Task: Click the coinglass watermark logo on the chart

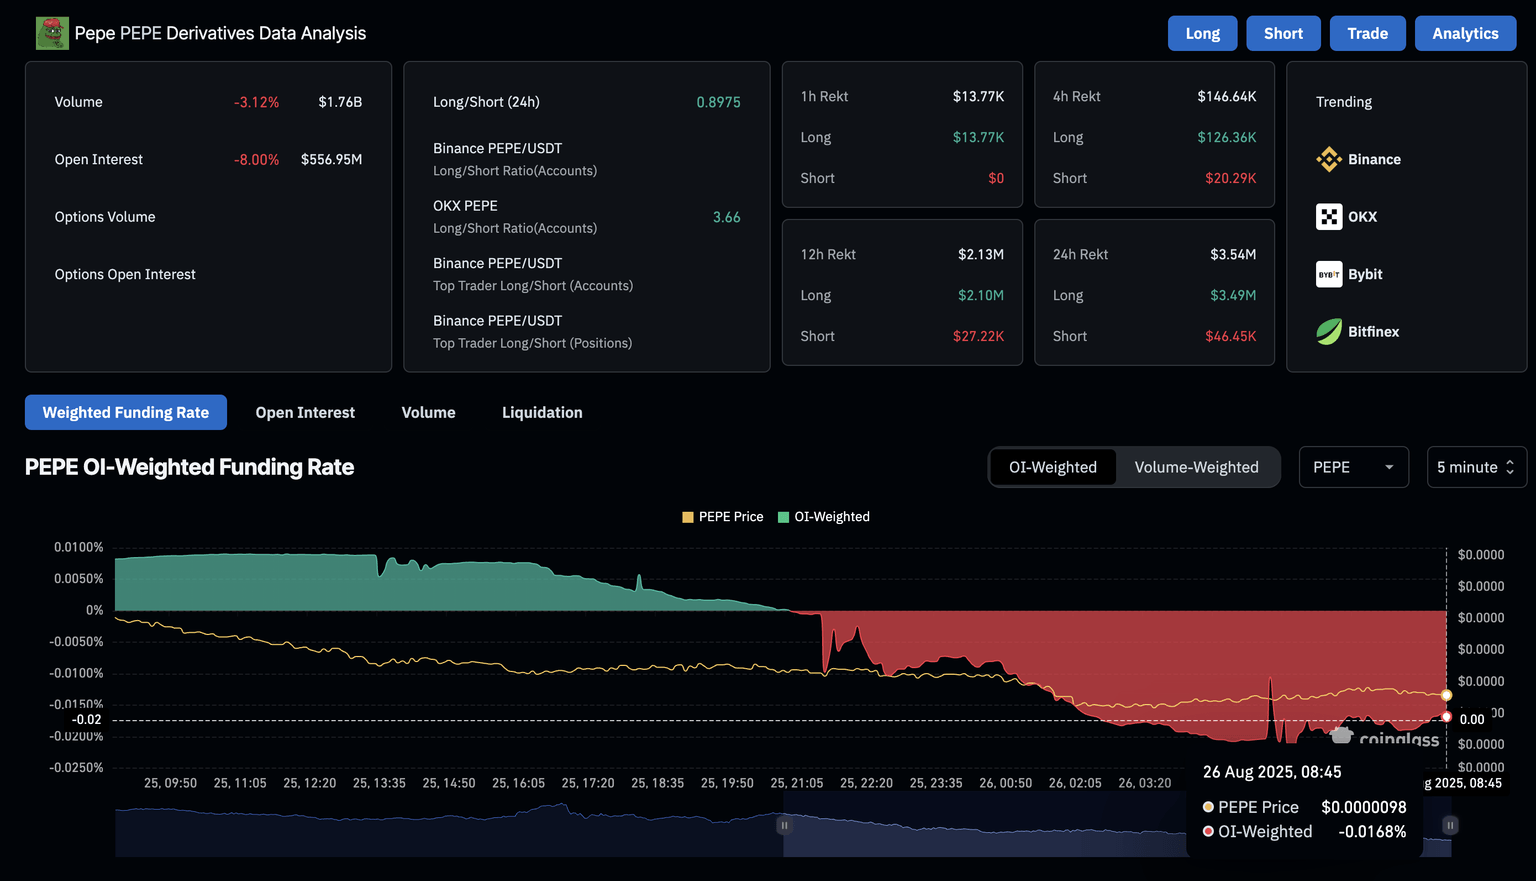Action: pyautogui.click(x=1387, y=738)
